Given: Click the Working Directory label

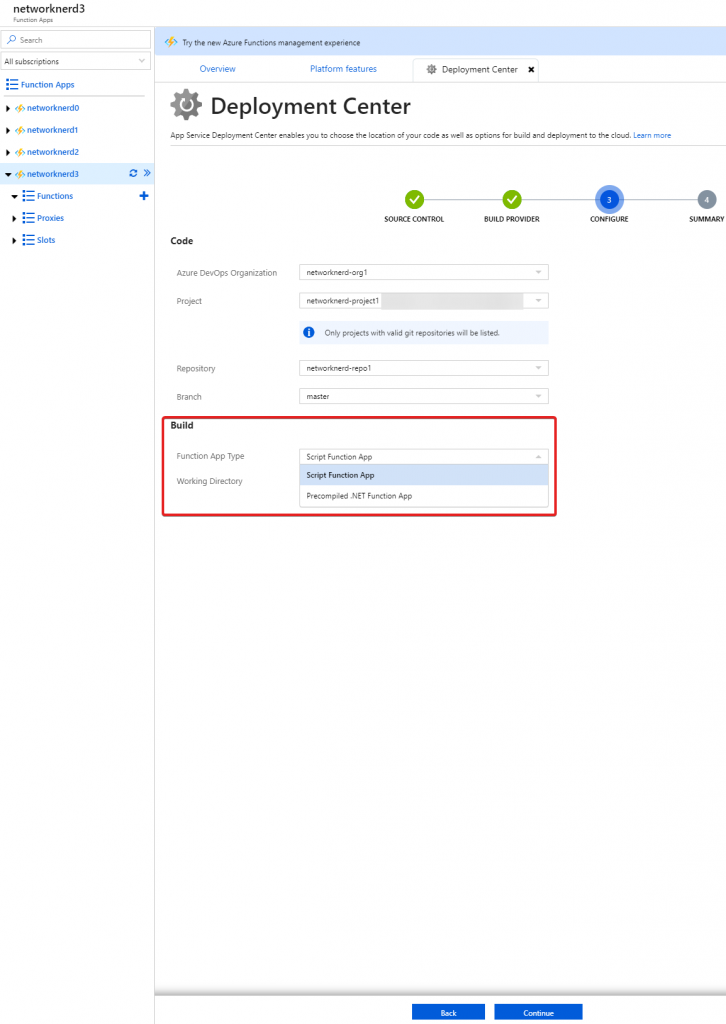Looking at the screenshot, I should [209, 481].
